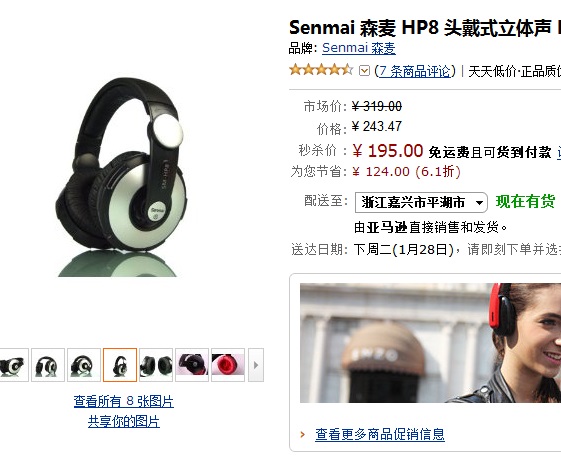Screen dimensions: 561x459
Task: Open 共享你的图片 link
Action: (124, 421)
